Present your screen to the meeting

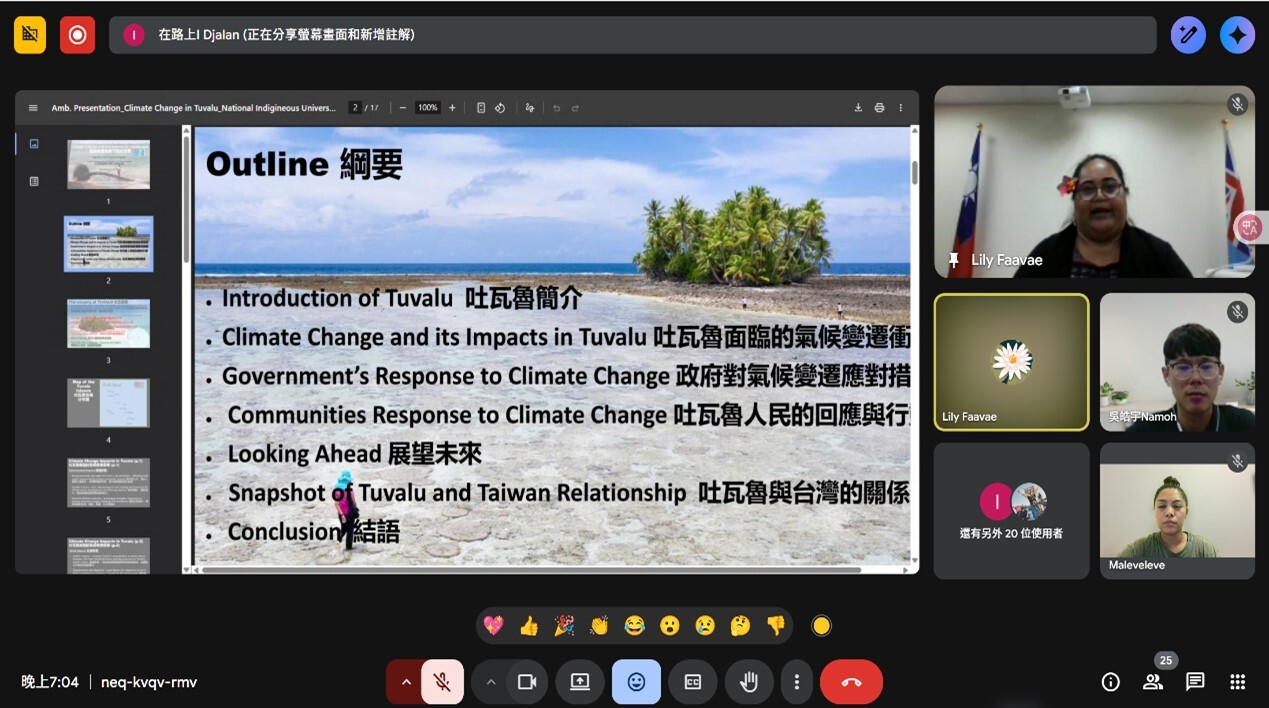pos(580,681)
